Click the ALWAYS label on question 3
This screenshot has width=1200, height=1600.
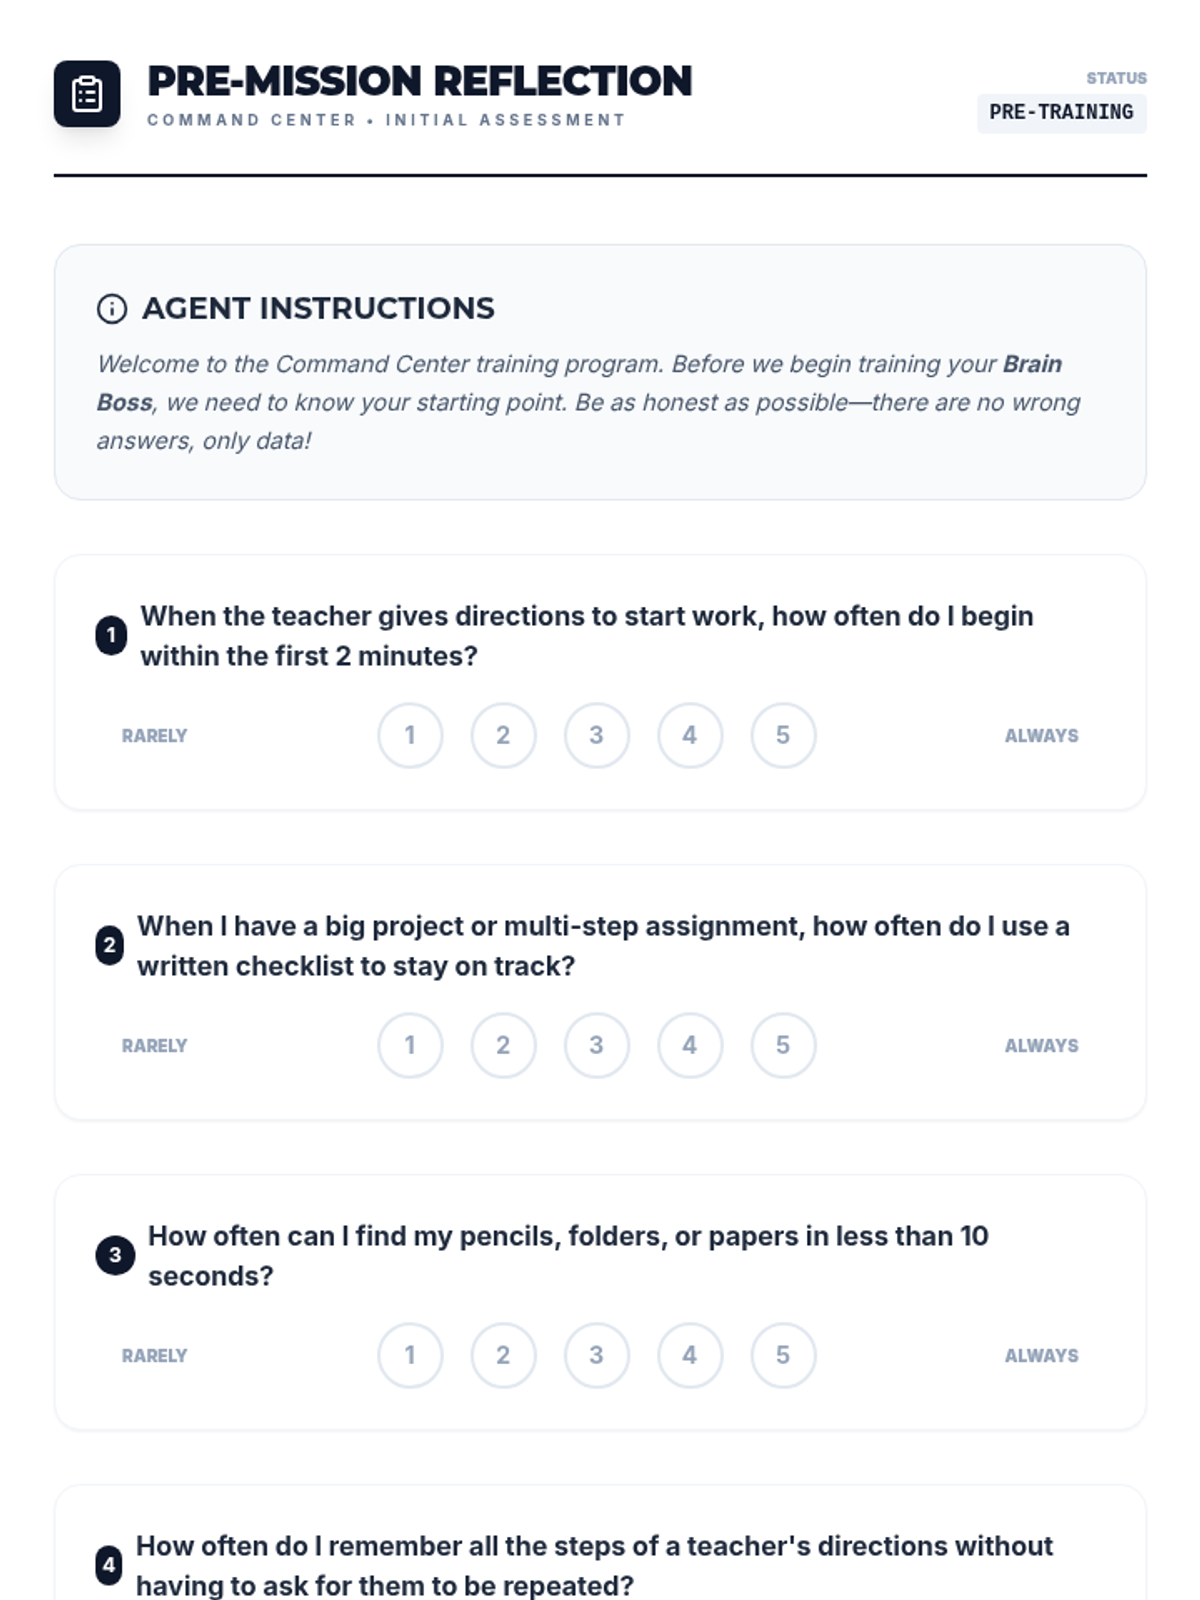[1041, 1356]
